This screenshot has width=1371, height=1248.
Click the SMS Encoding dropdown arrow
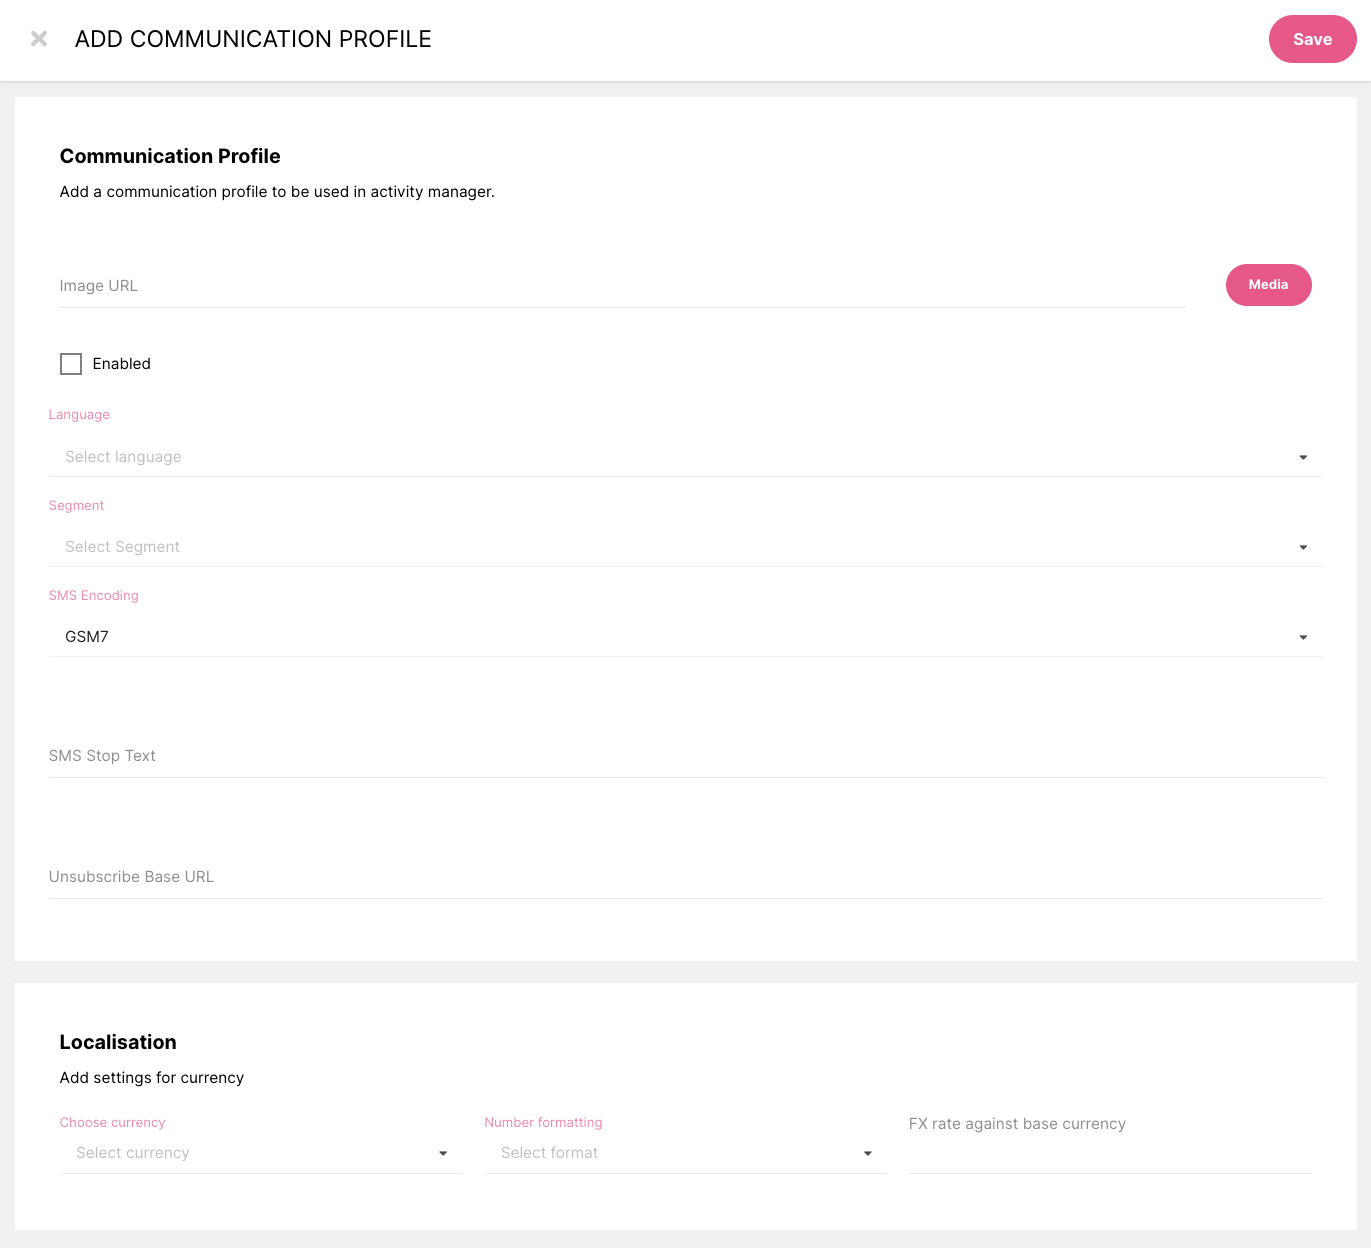(1303, 638)
